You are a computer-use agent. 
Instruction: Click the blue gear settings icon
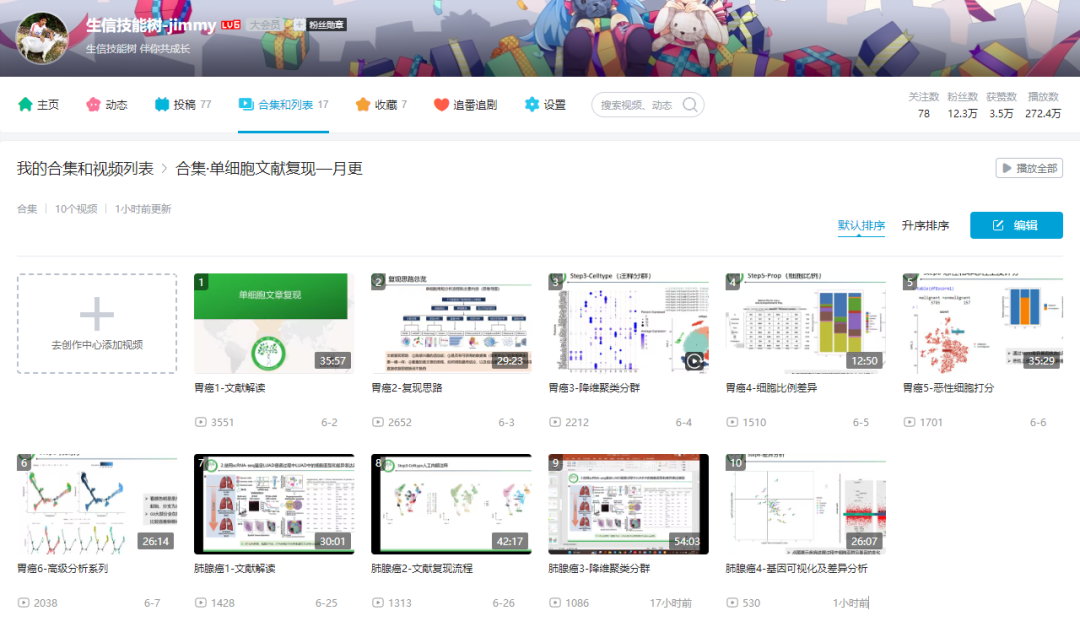coord(532,105)
